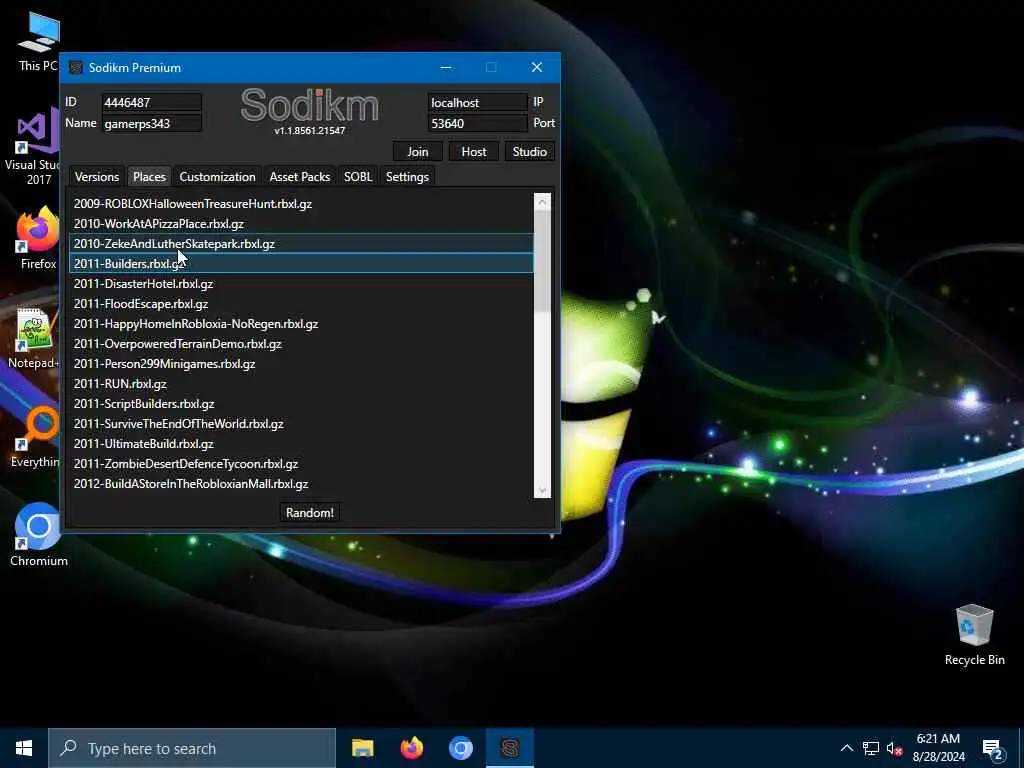Select 2010-ZekeAndLutherSkatepark.rbxl.gz
Viewport: 1024px width, 768px height.
[301, 244]
